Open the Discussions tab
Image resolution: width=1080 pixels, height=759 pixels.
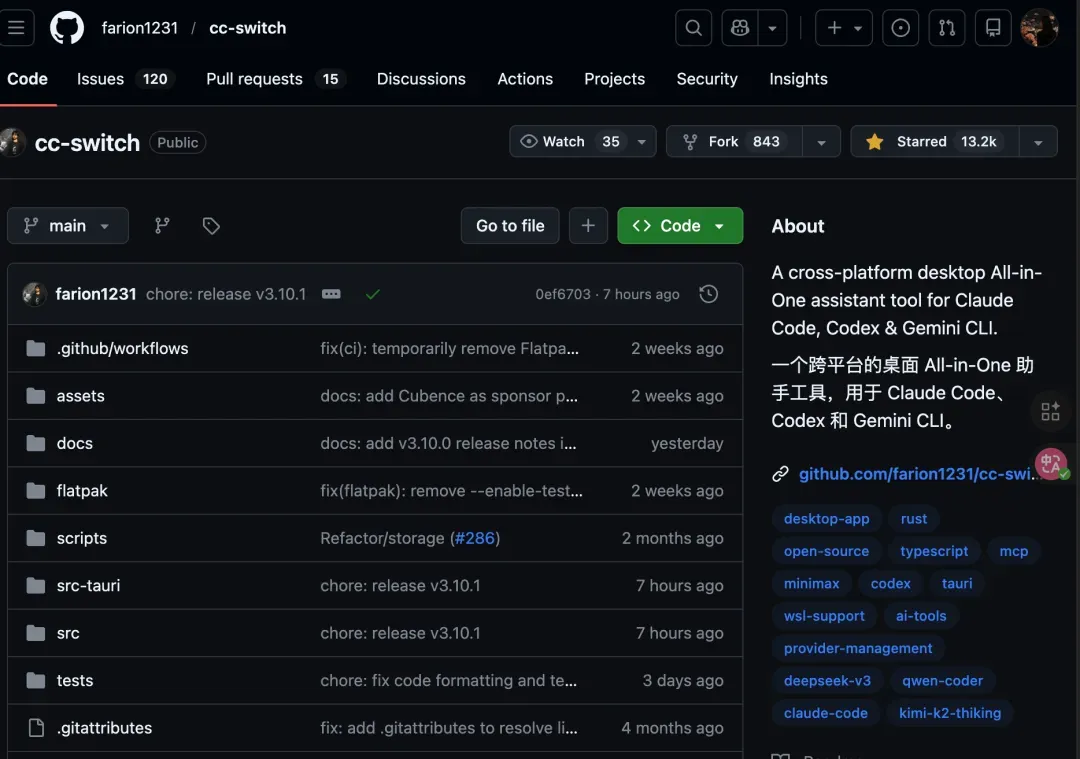[421, 79]
